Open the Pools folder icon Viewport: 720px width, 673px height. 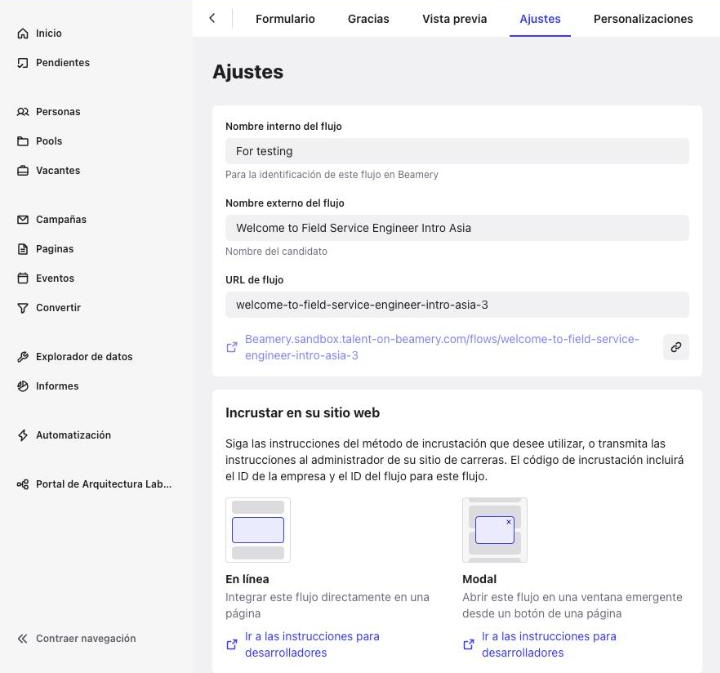[x=22, y=141]
